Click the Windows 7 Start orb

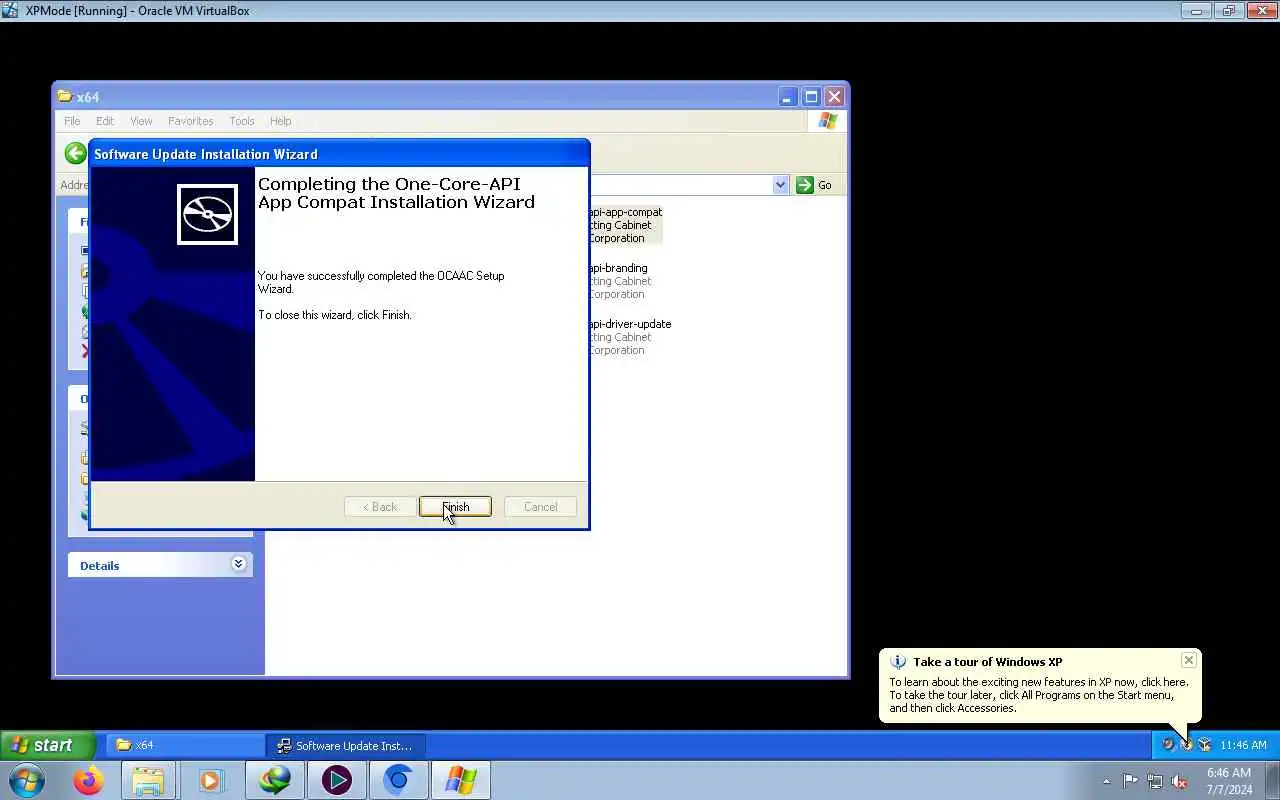[27, 780]
